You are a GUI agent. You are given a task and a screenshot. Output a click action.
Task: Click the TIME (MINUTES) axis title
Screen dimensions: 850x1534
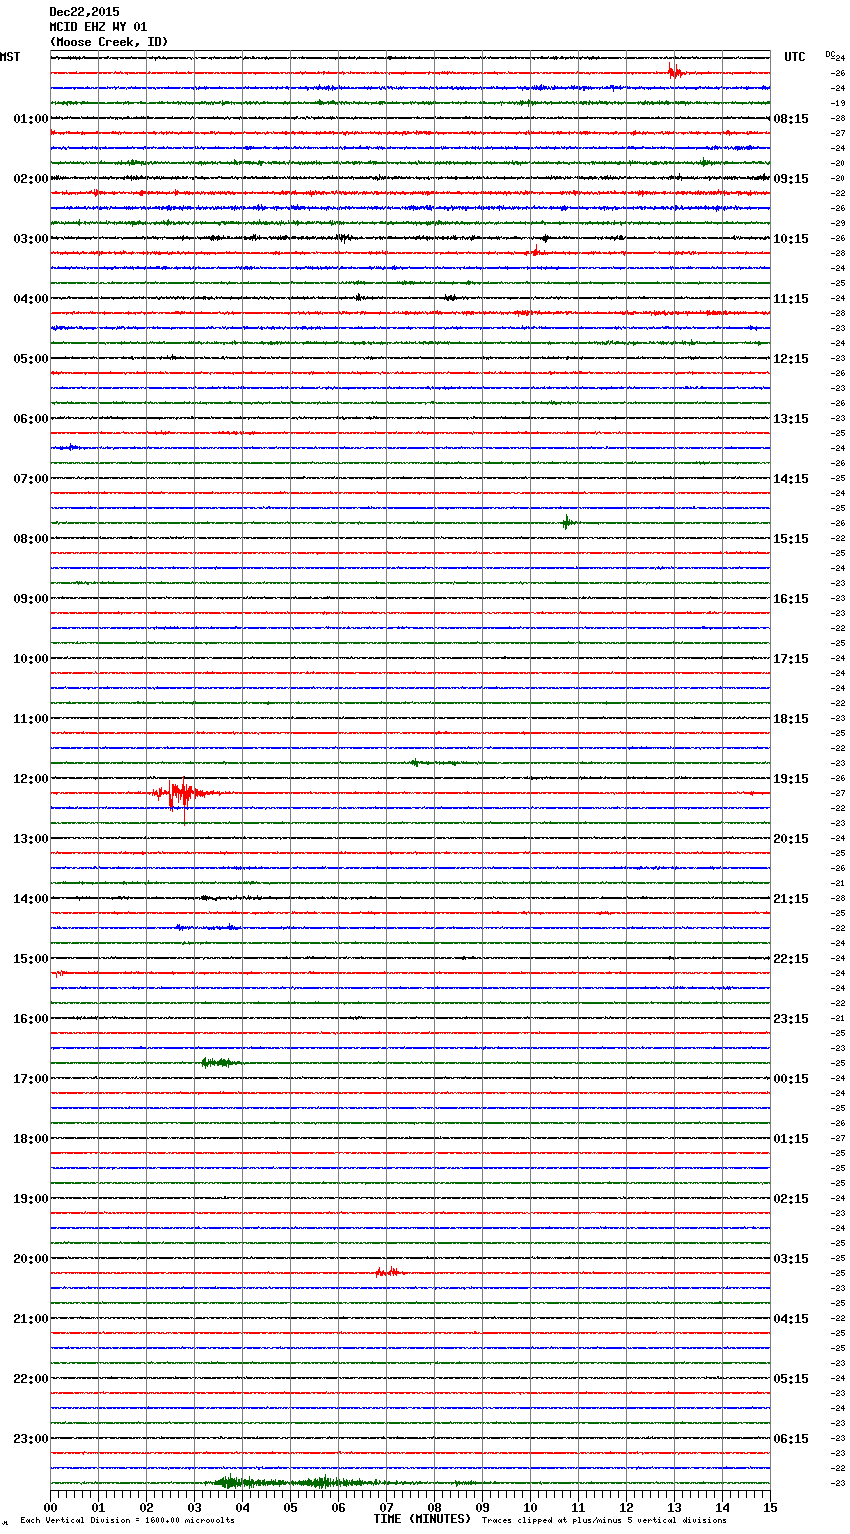[422, 1519]
